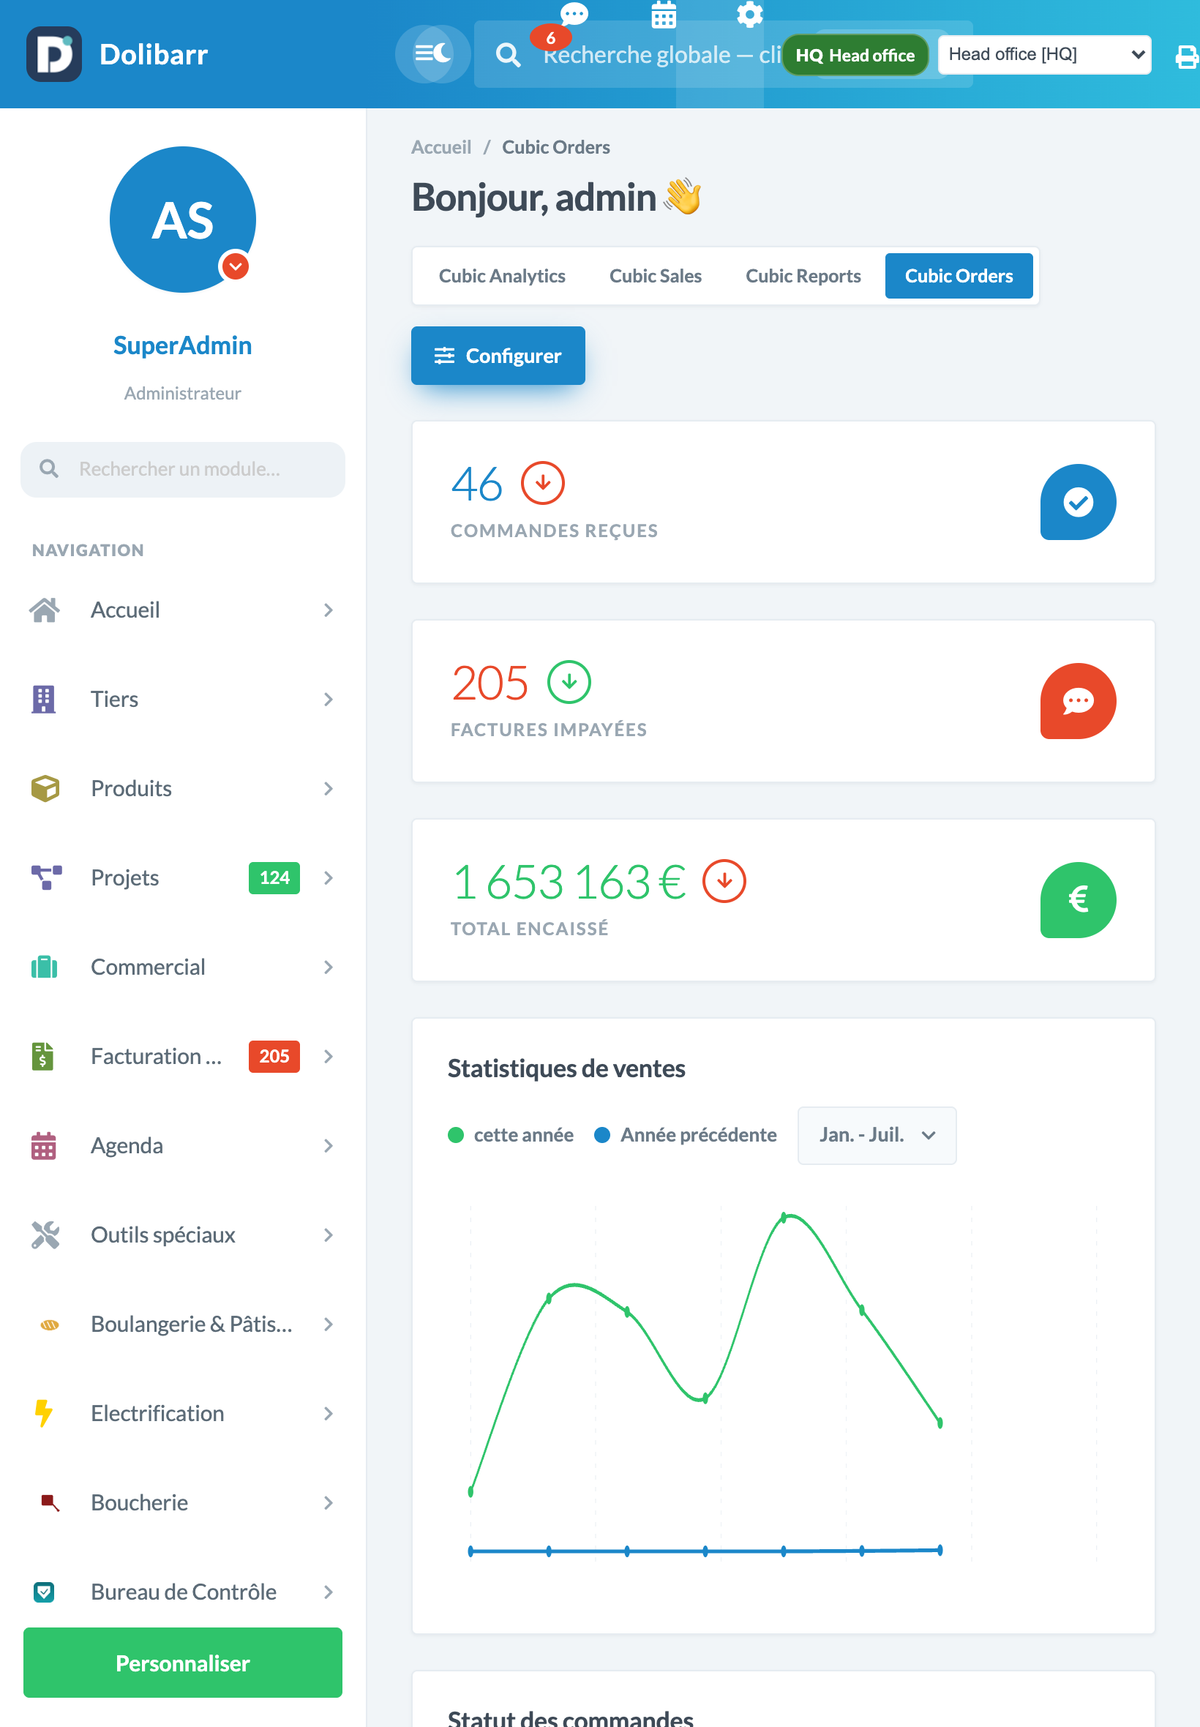
Task: Expand the Outils spéciaux menu chevron
Action: [328, 1235]
